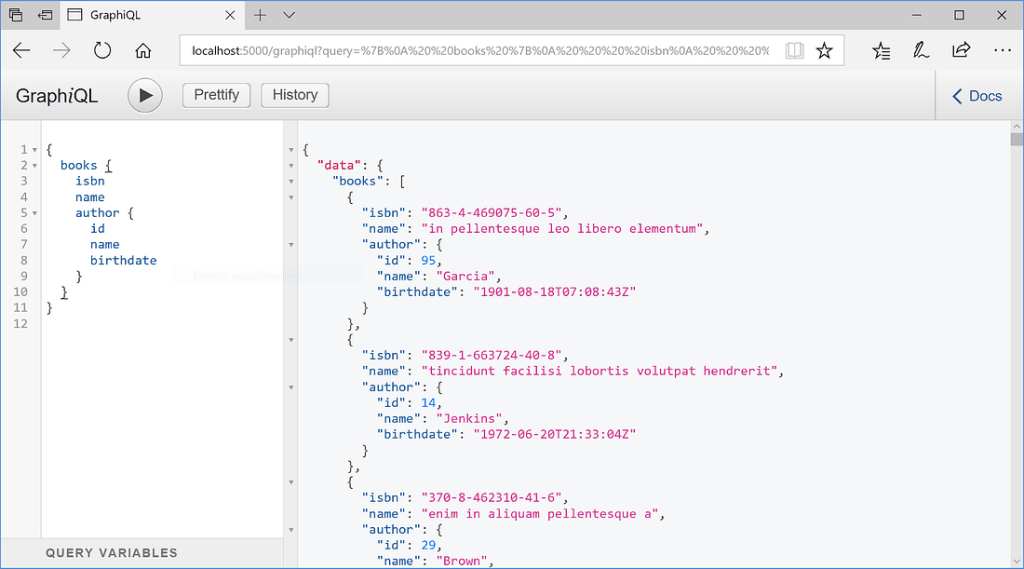
Task: Collapse the author block on line 5
Action: tap(35, 213)
